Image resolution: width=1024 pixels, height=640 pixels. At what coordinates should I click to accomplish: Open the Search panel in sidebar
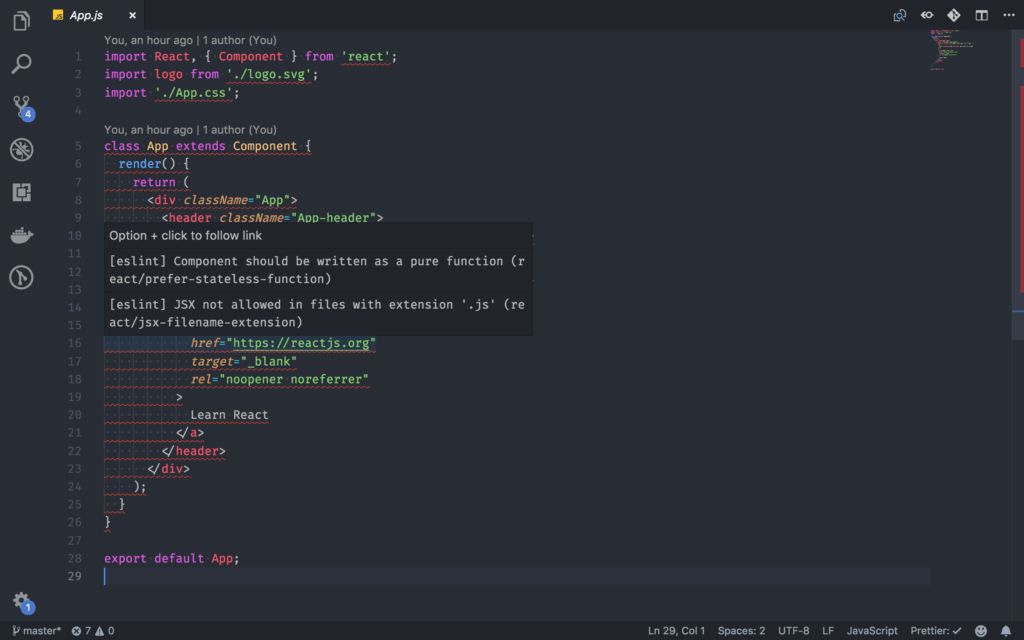pyautogui.click(x=21, y=64)
